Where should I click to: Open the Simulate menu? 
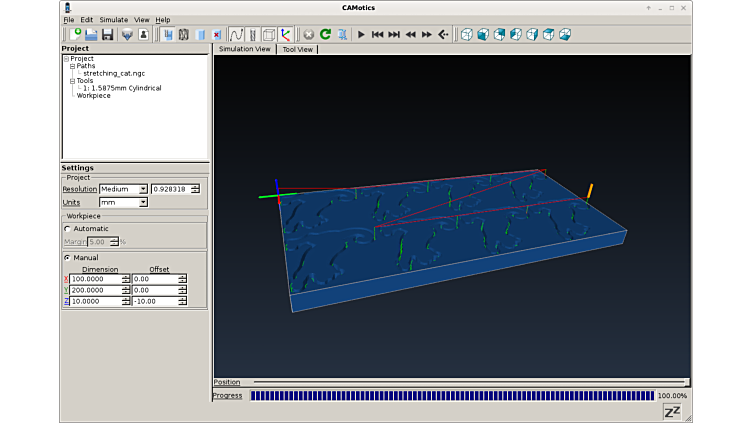[113, 19]
